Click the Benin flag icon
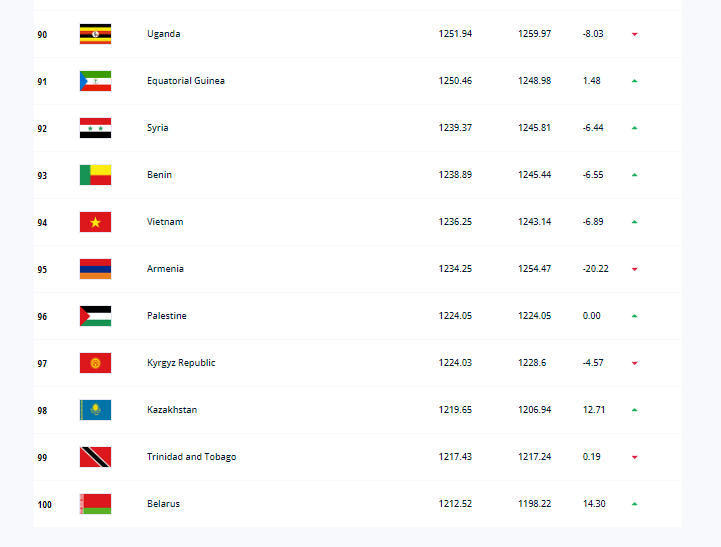The width and height of the screenshot is (721, 547). [95, 175]
